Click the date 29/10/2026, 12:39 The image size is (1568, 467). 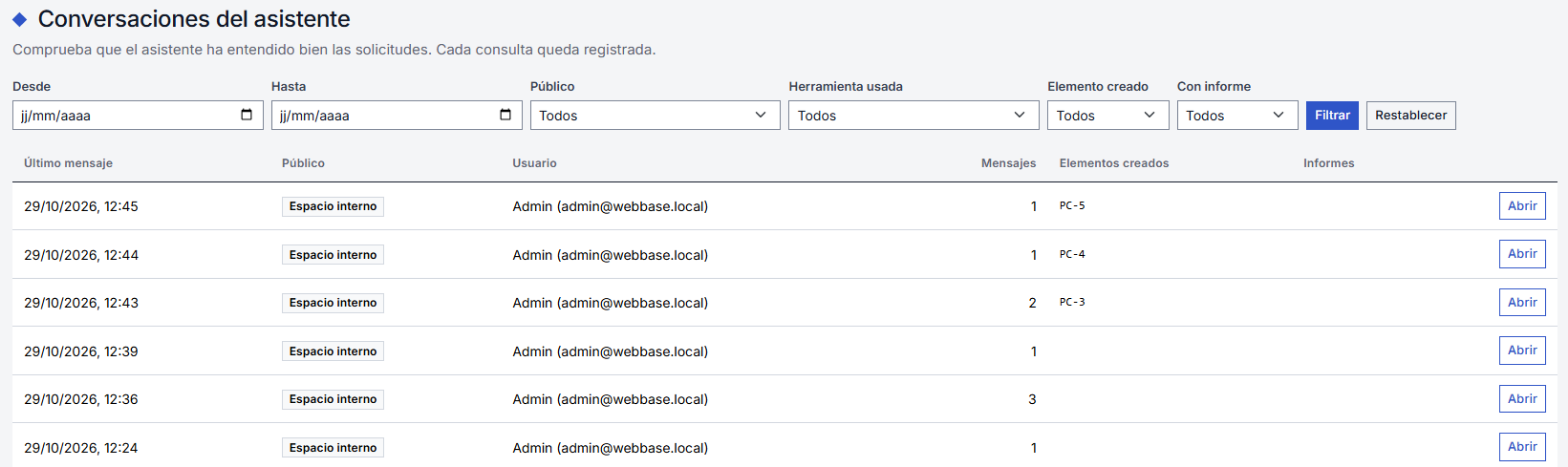(x=81, y=351)
